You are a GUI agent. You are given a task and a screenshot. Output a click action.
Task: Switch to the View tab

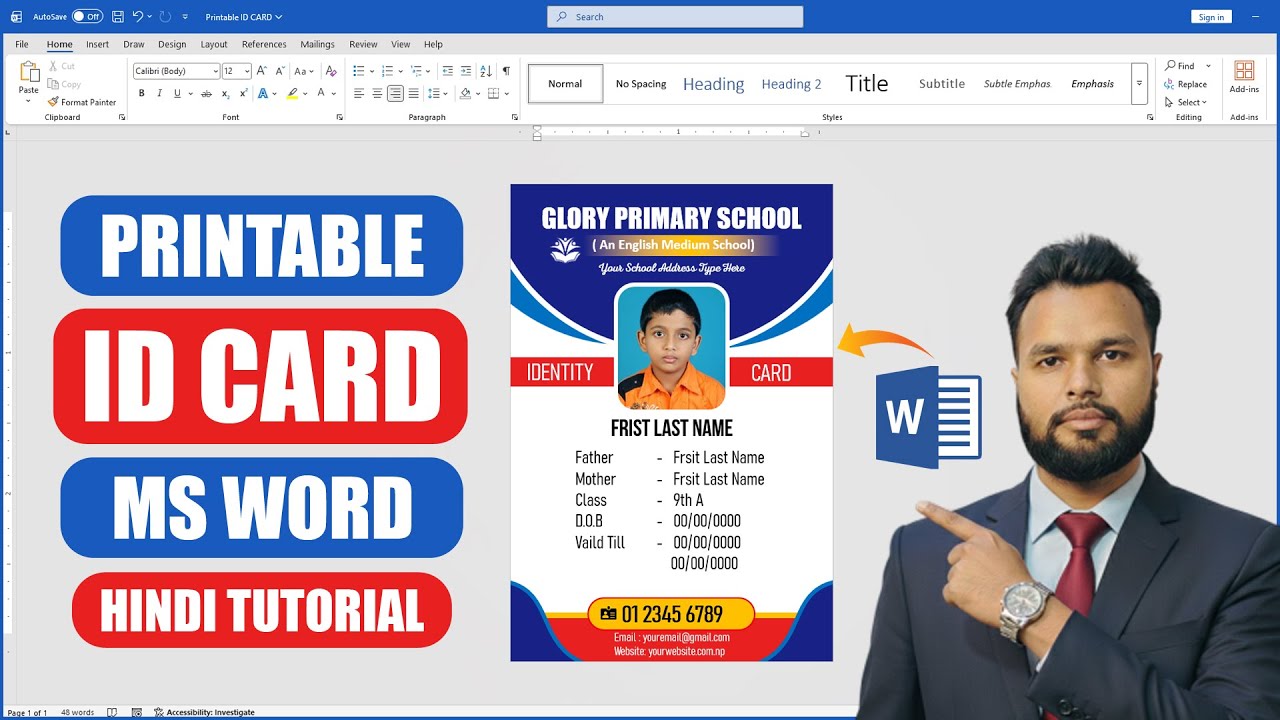(x=400, y=44)
